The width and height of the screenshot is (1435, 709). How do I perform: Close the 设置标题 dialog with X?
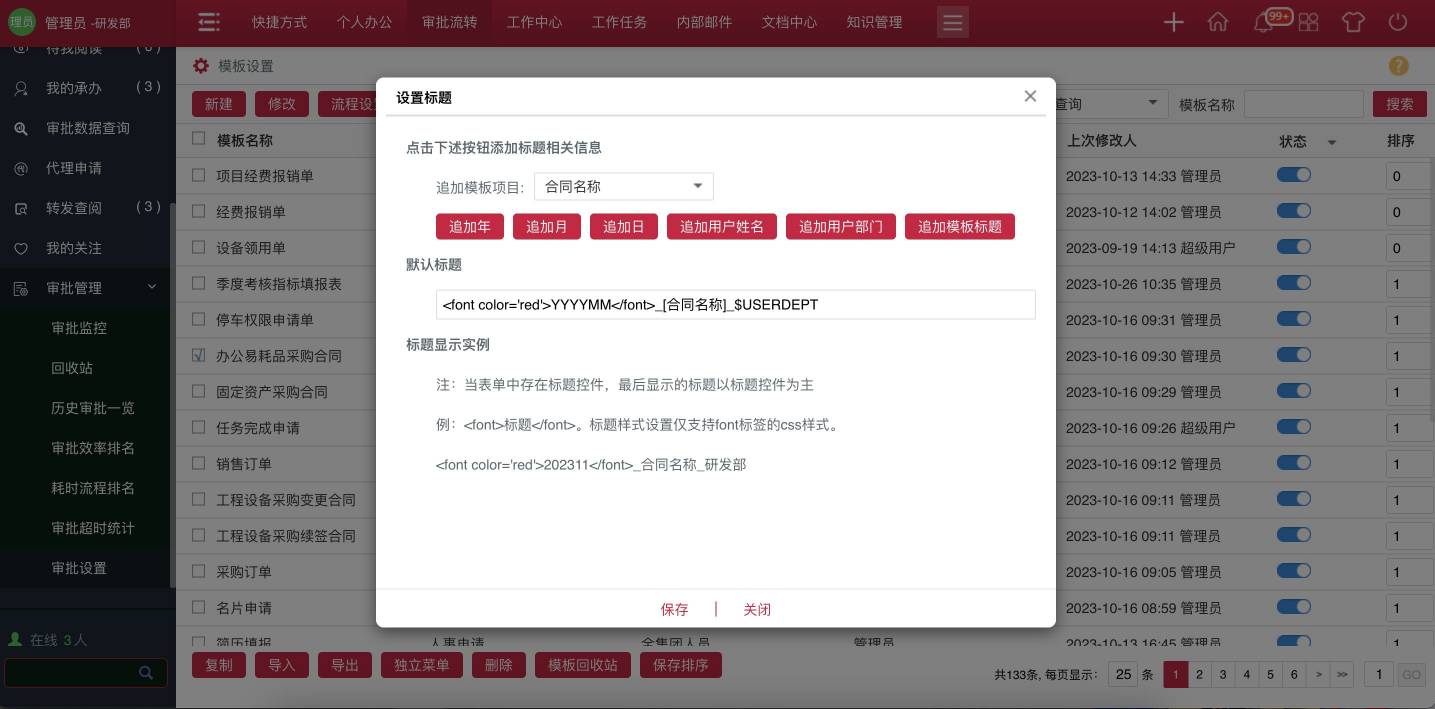[x=1030, y=97]
